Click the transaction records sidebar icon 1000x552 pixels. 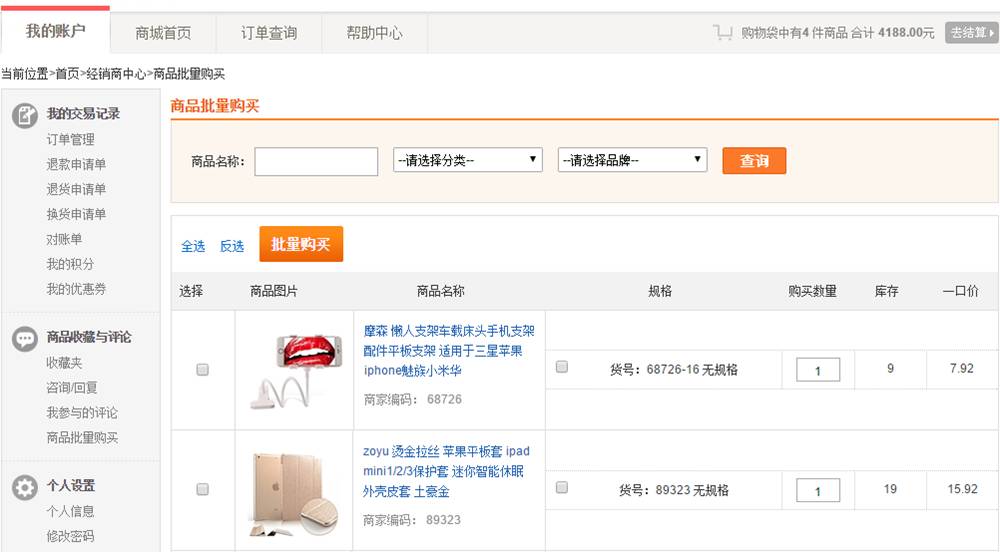[x=25, y=115]
